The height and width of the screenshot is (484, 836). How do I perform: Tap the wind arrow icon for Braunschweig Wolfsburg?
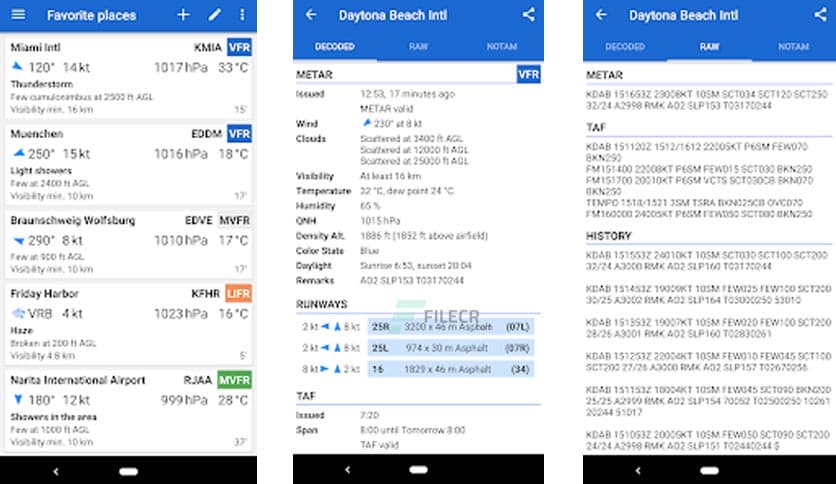19,241
